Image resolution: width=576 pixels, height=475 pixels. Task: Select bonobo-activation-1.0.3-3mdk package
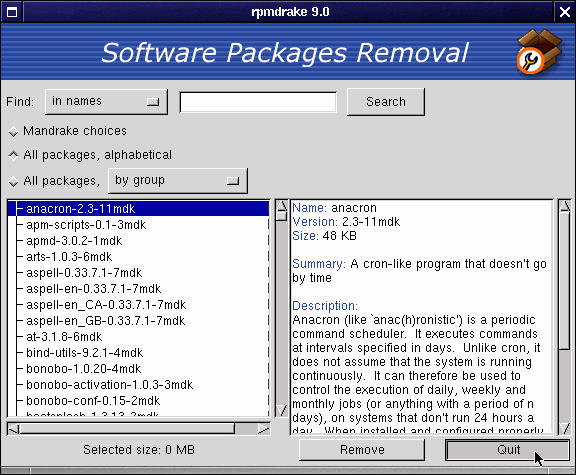[x=138, y=384]
